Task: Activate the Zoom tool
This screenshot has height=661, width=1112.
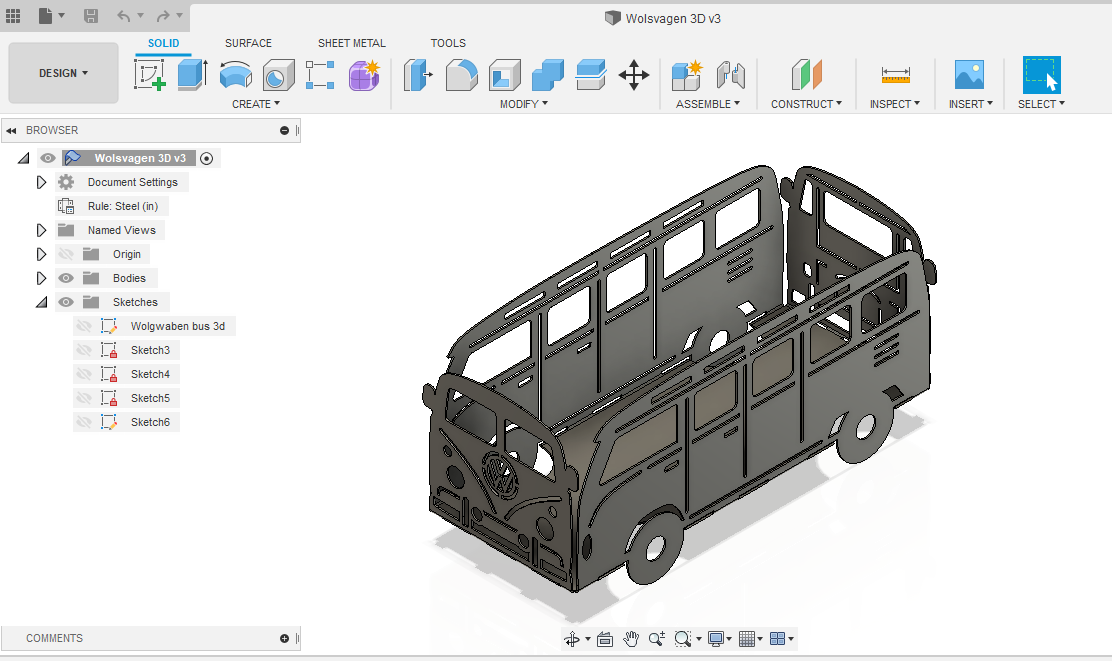Action: 657,639
